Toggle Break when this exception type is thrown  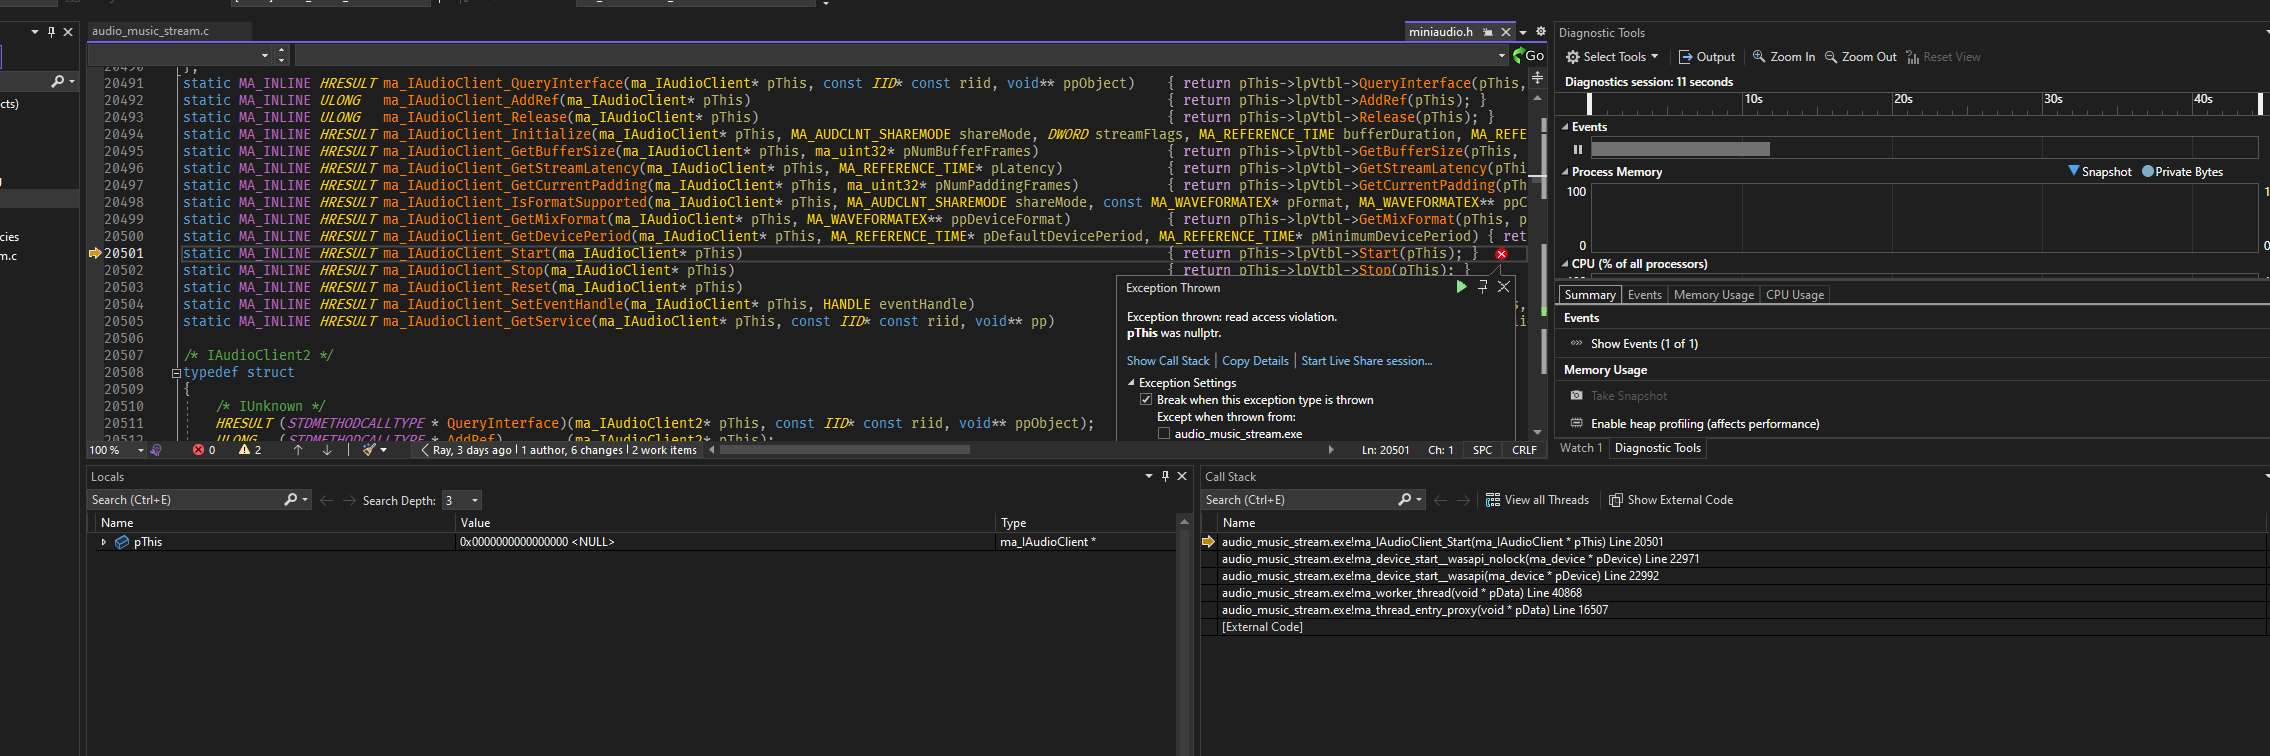pyautogui.click(x=1146, y=400)
